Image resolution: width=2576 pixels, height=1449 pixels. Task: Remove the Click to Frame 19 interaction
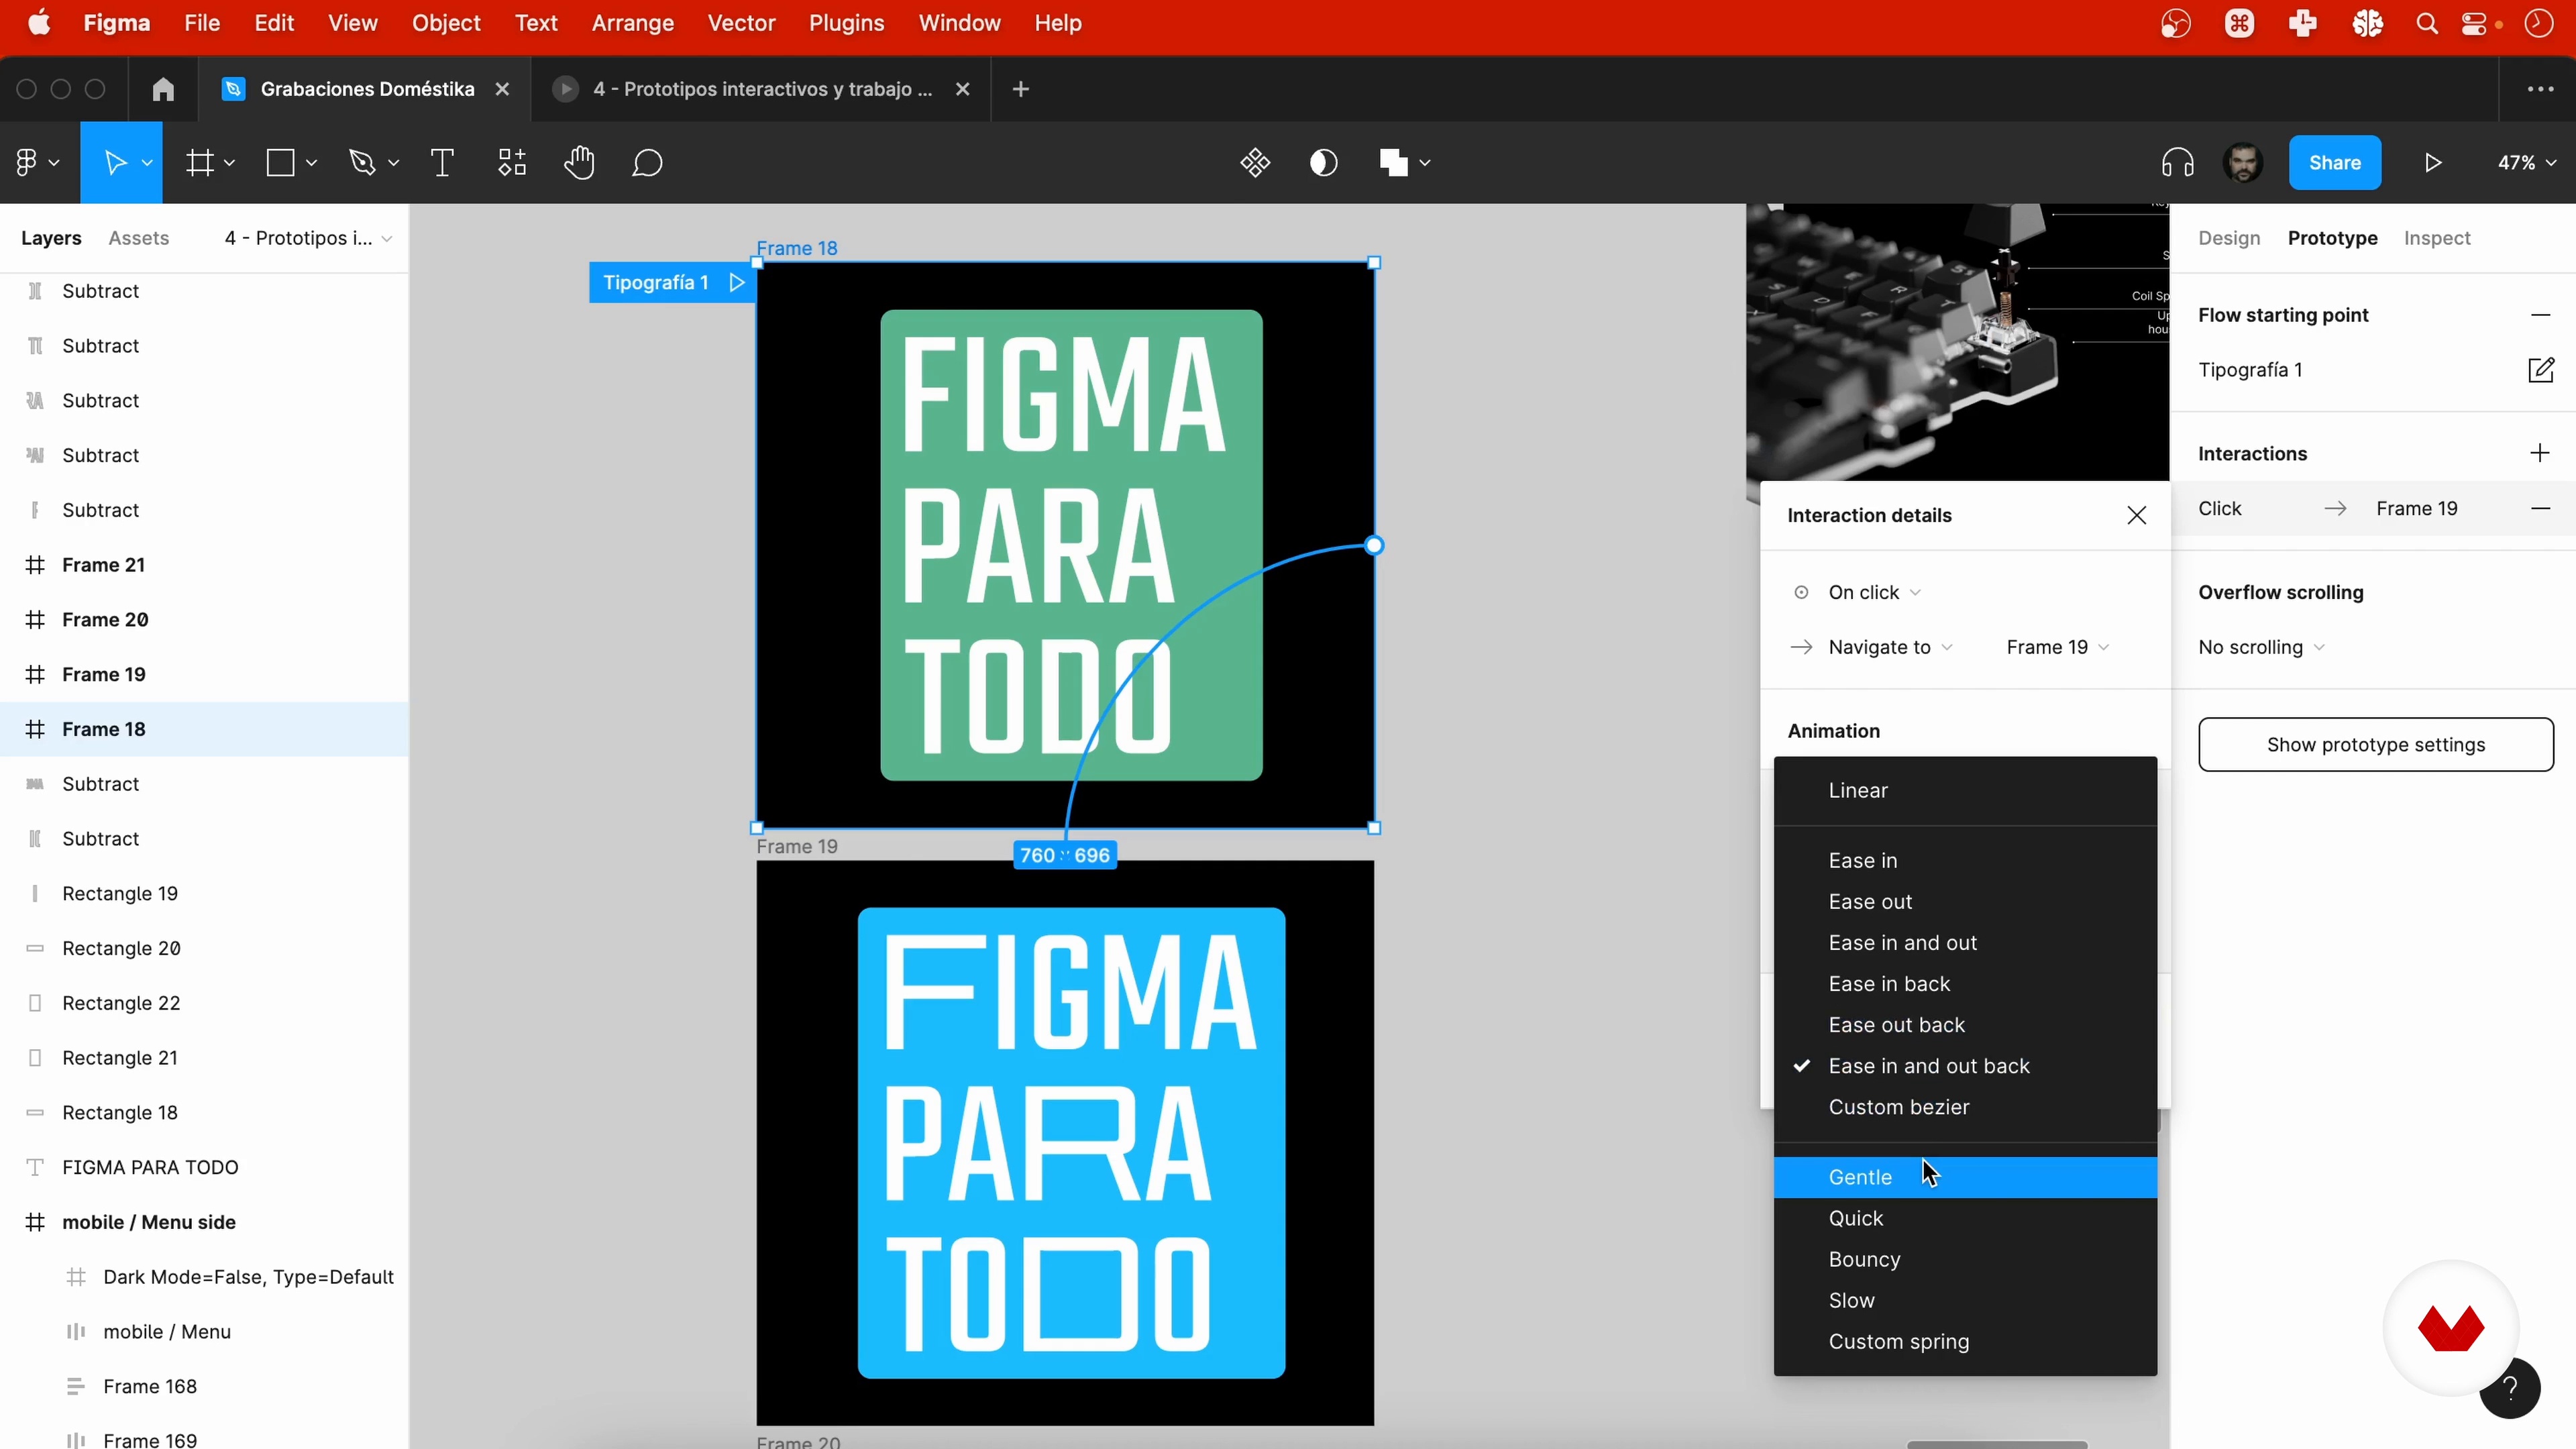(x=2540, y=508)
